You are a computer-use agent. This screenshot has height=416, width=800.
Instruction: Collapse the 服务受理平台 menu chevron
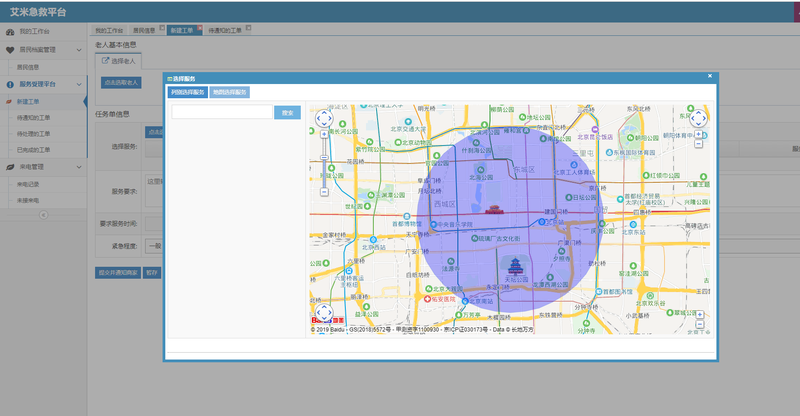tap(79, 84)
